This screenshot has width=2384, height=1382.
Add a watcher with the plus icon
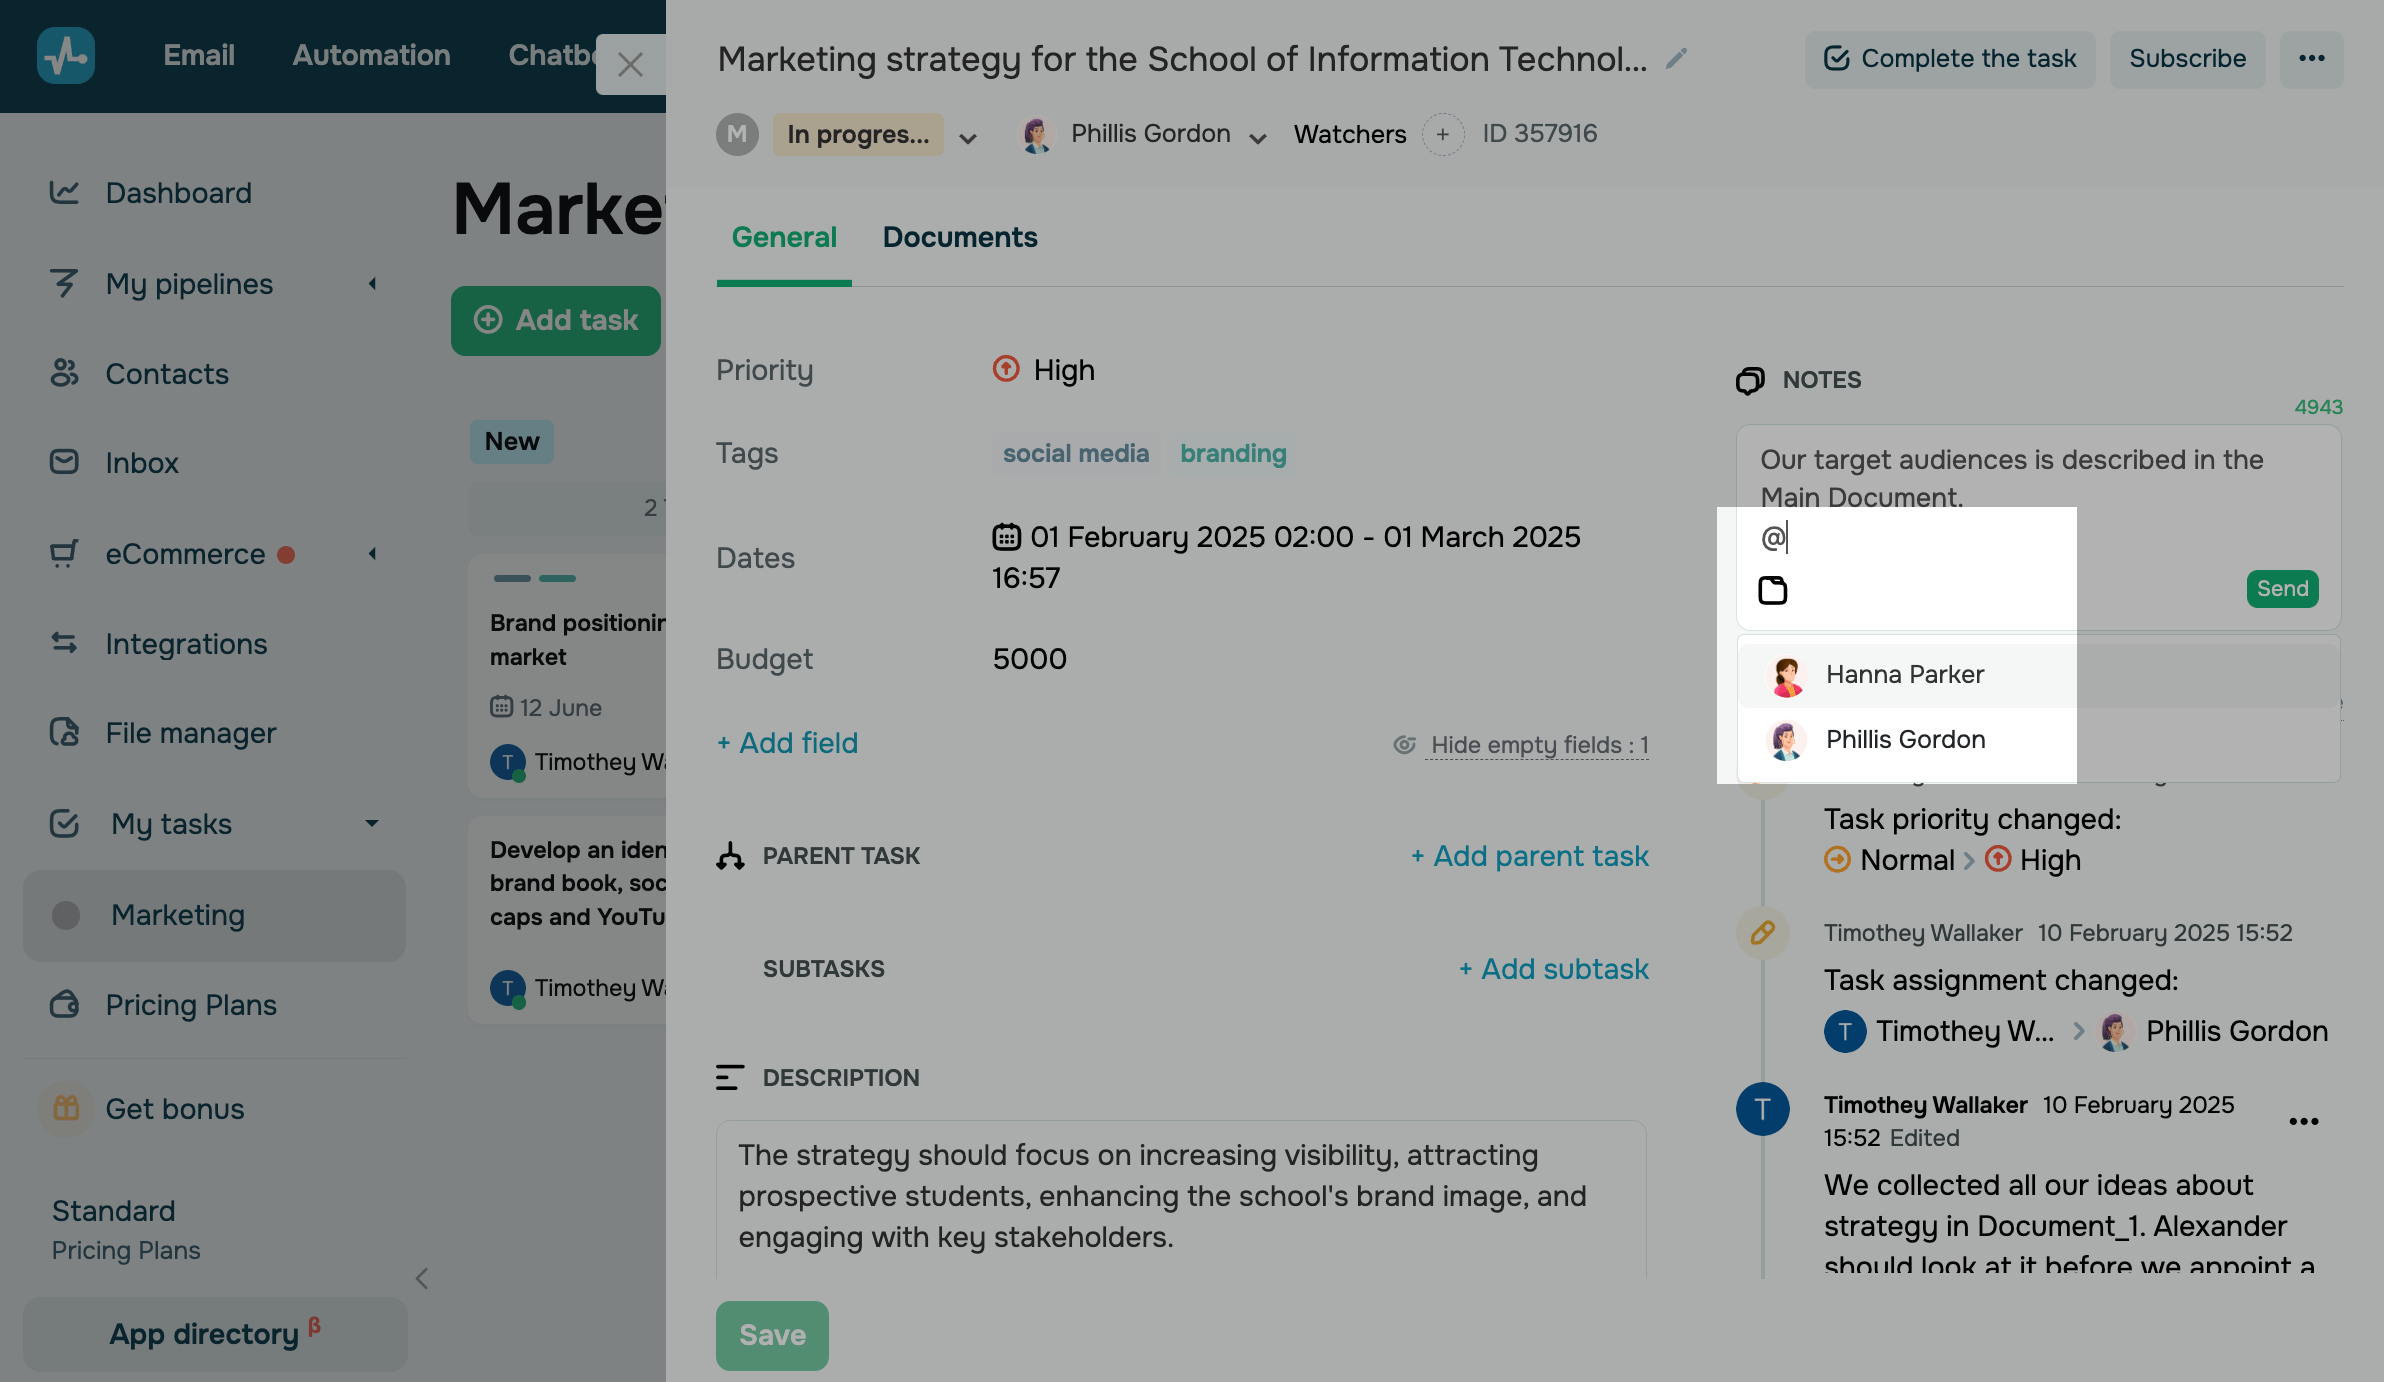tap(1442, 135)
